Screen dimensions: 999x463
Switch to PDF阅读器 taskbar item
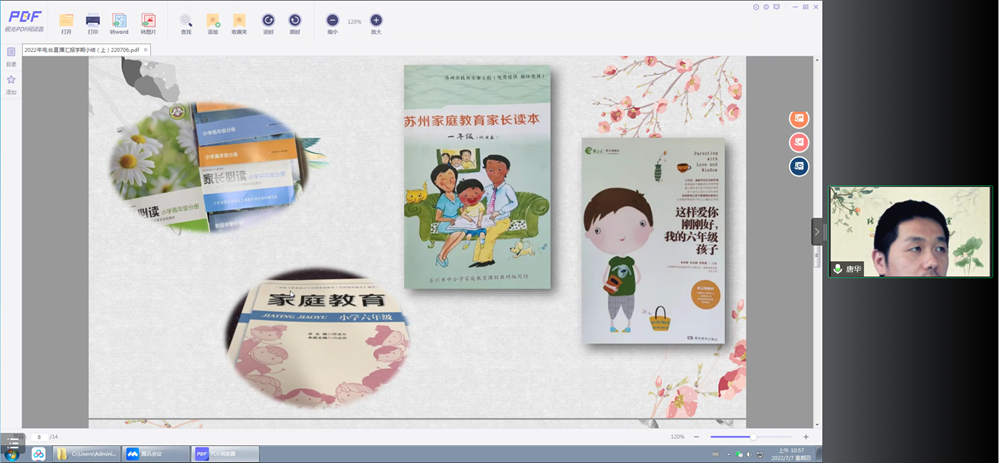[226, 454]
